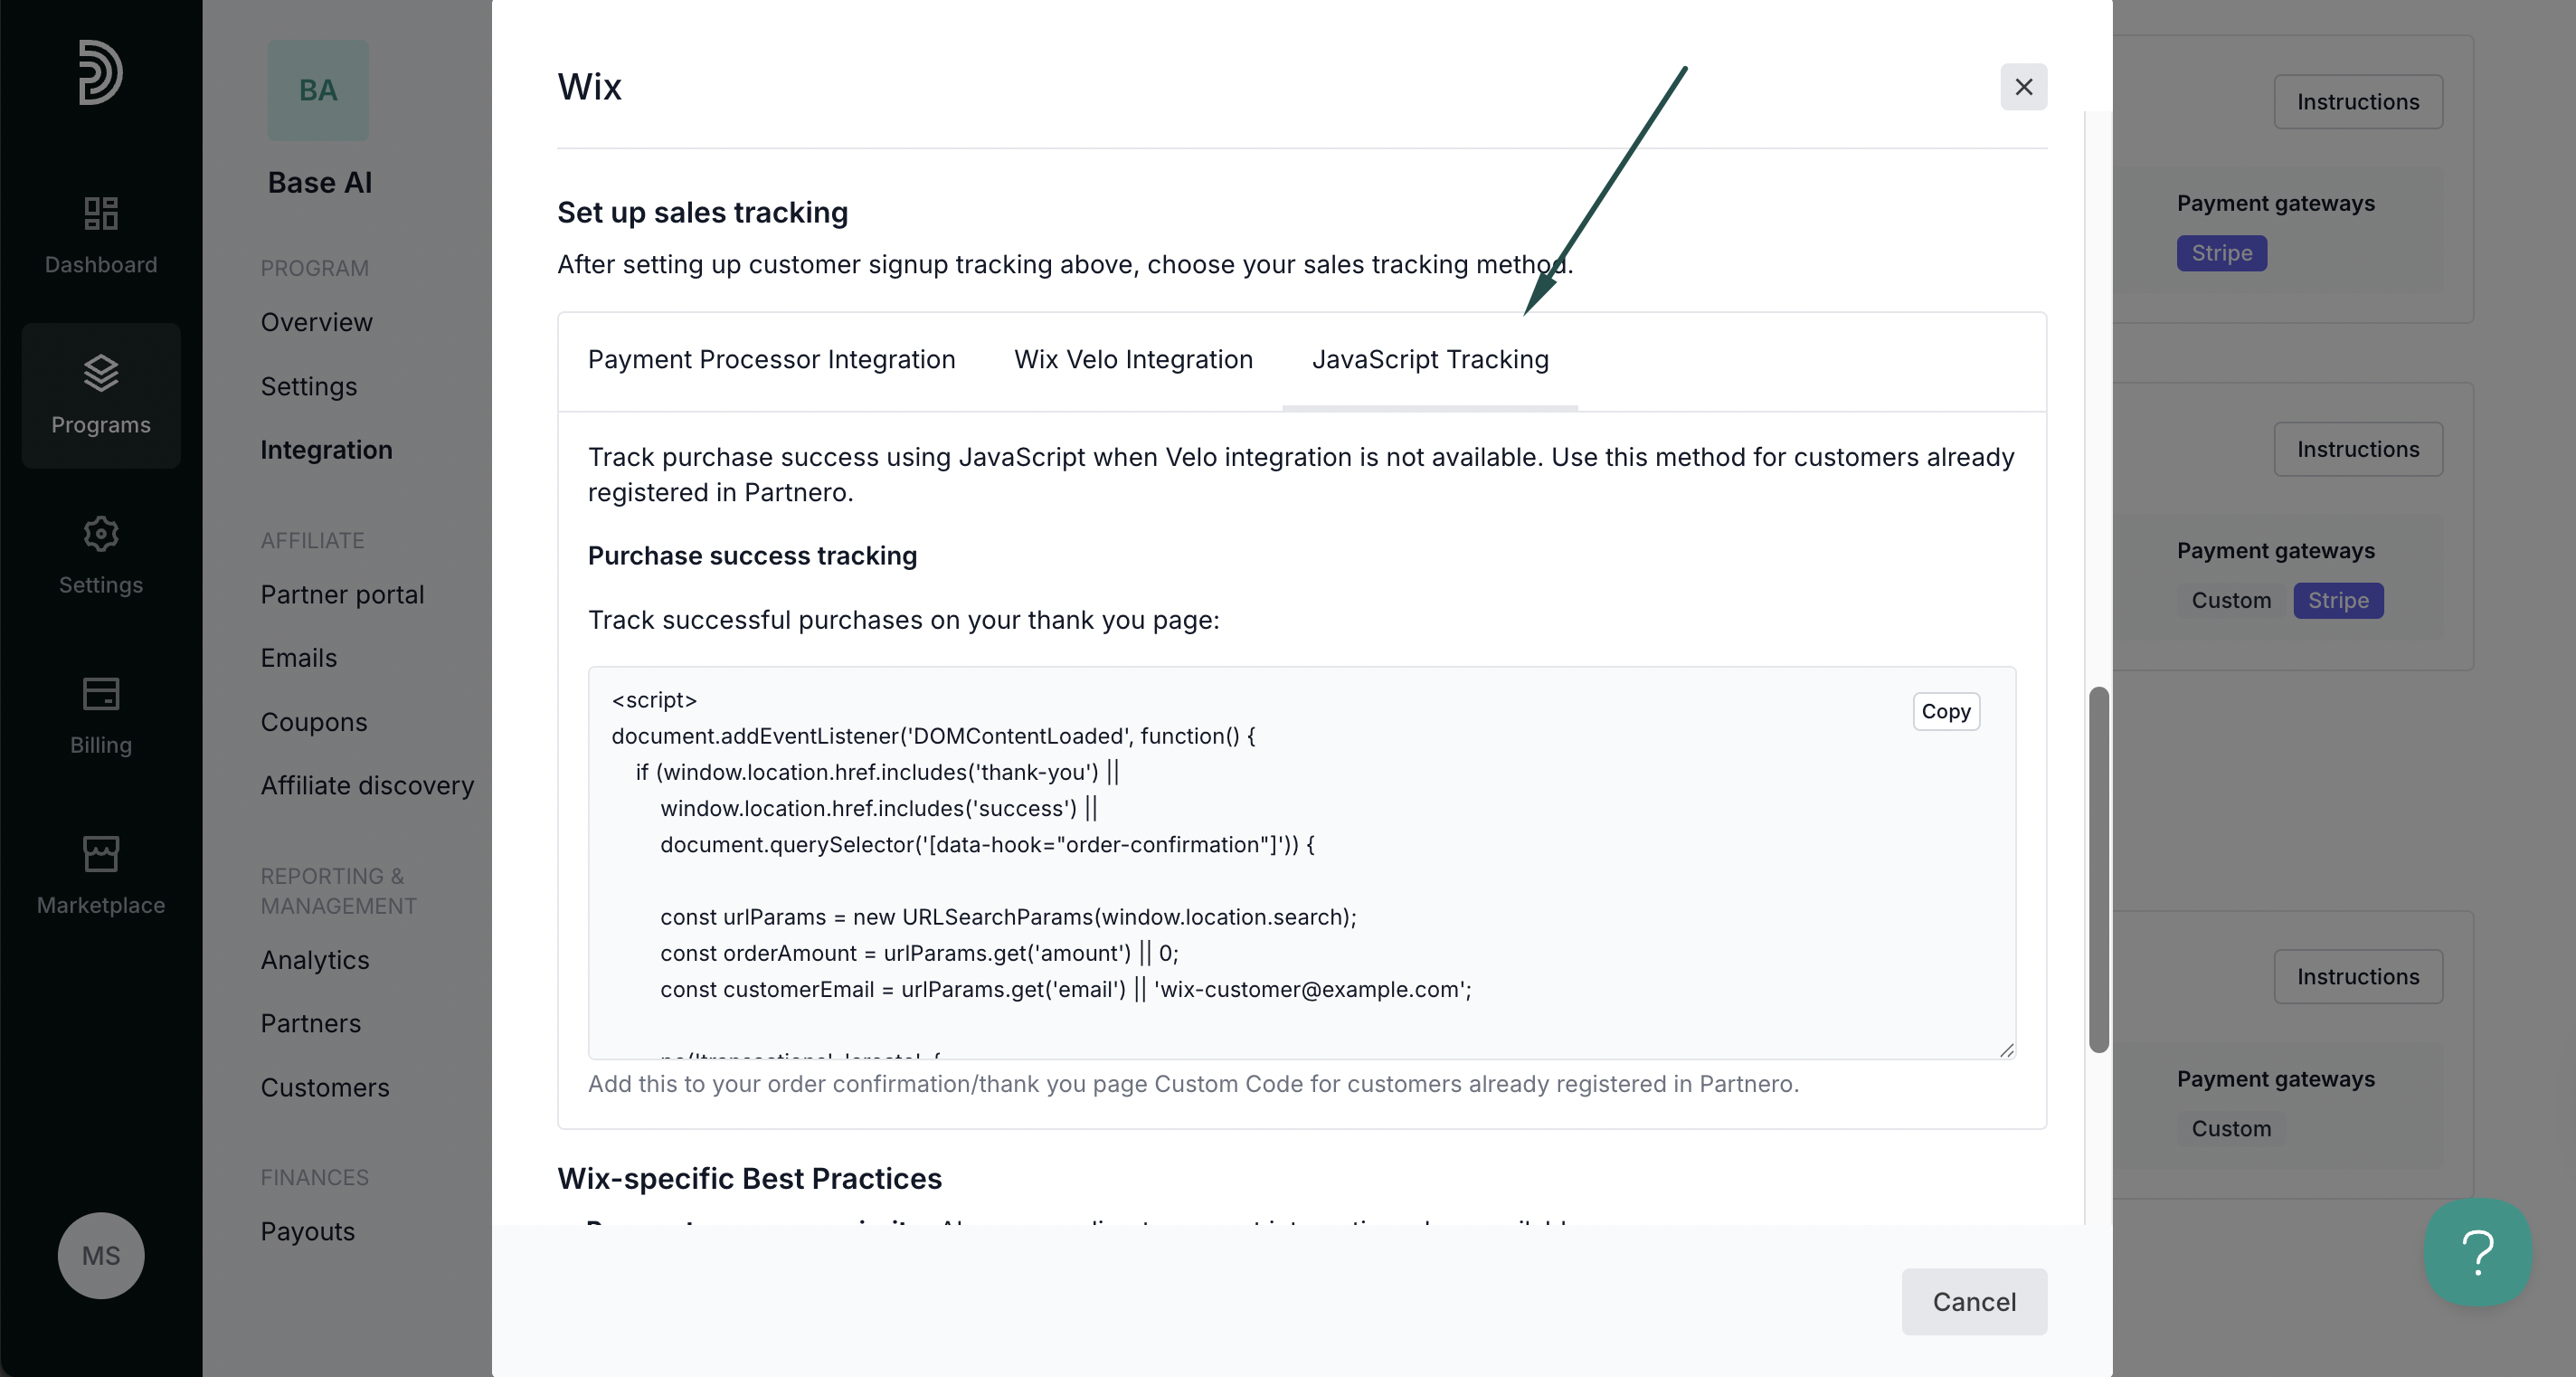Open the Marketplace storefront icon

tap(101, 853)
